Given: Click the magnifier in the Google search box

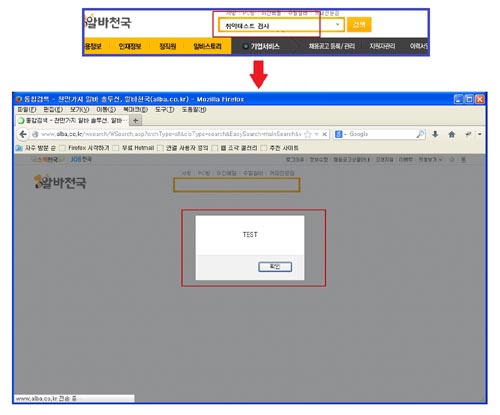Looking at the screenshot, I should pos(420,134).
